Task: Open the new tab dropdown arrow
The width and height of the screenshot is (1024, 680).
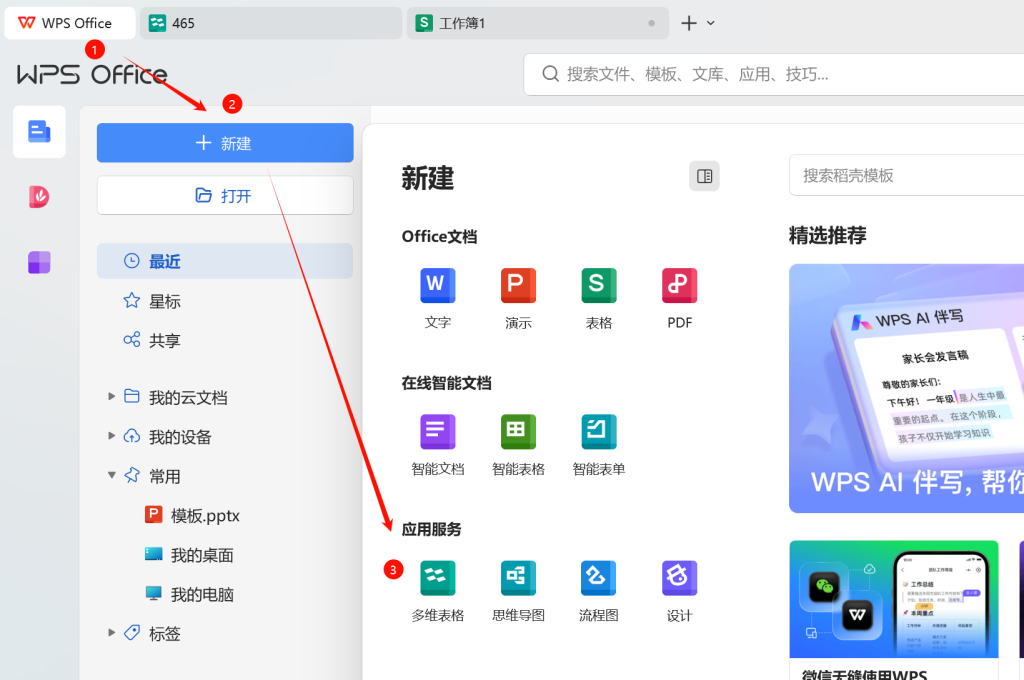Action: coord(711,23)
